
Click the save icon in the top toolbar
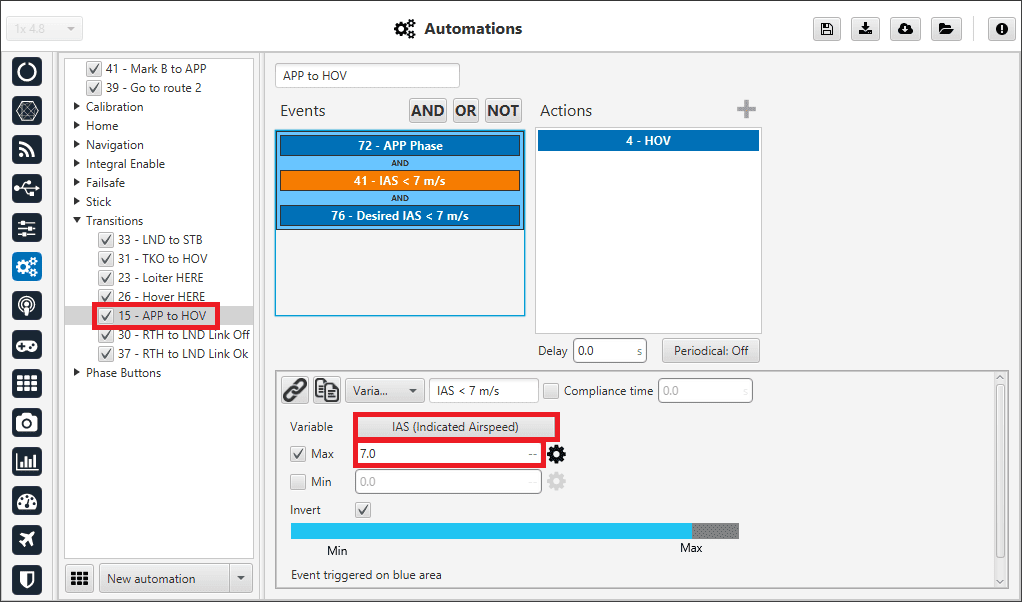coord(826,29)
